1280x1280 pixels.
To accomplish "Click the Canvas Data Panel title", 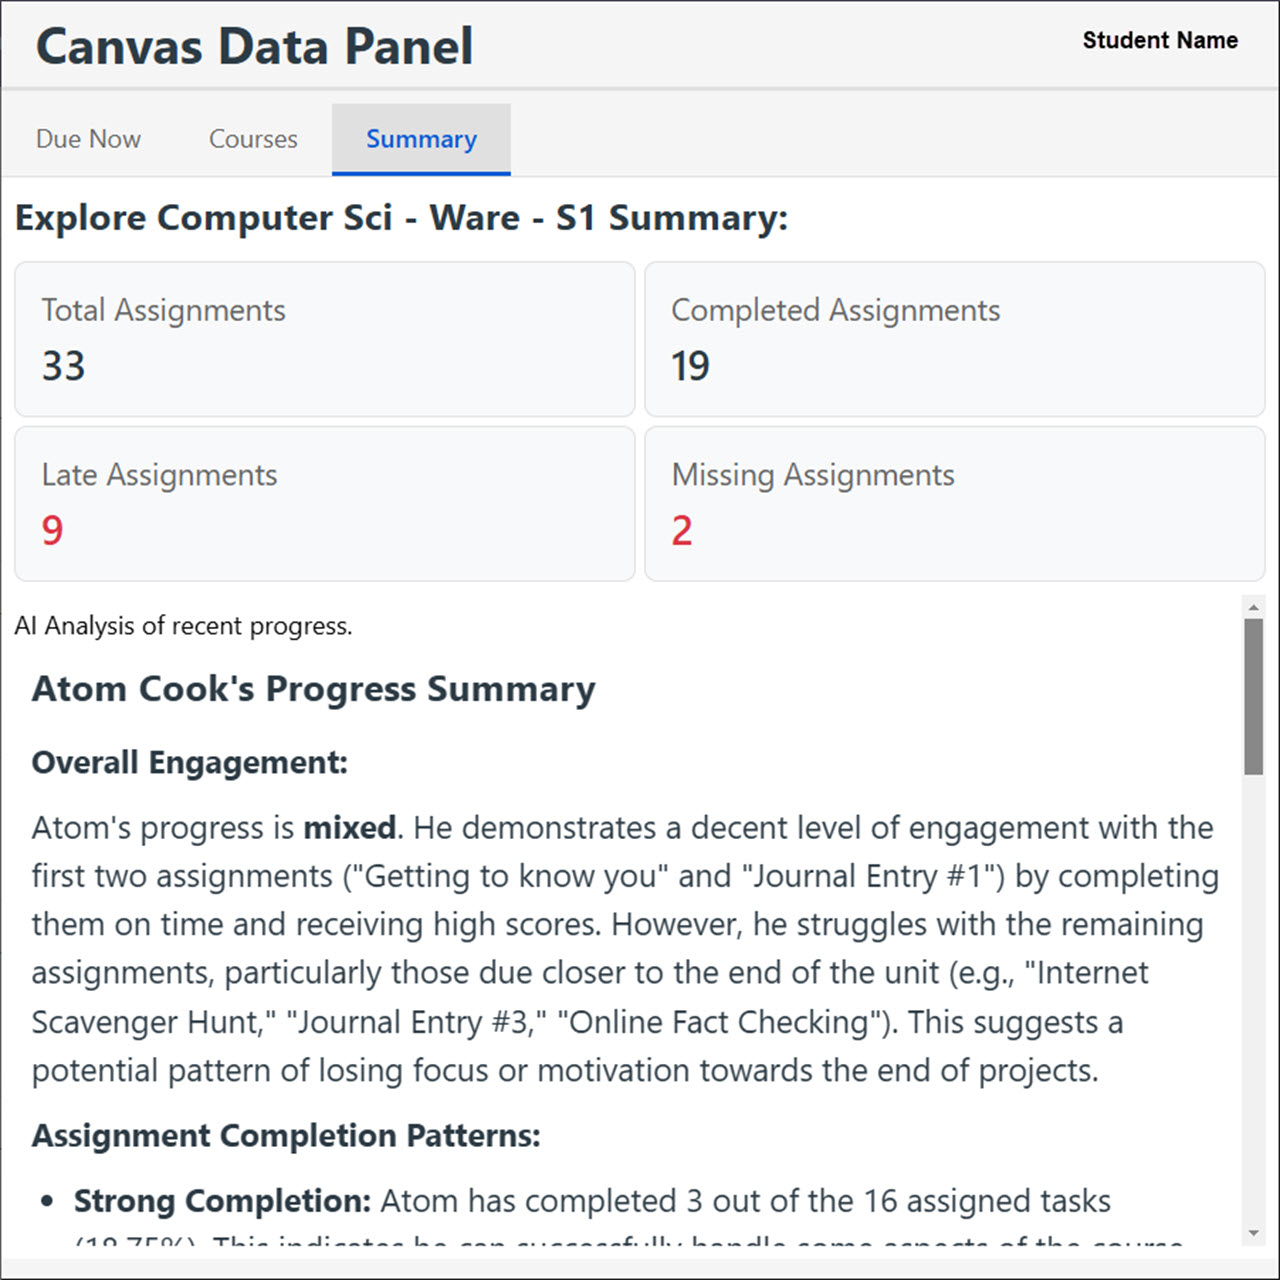I will (254, 47).
